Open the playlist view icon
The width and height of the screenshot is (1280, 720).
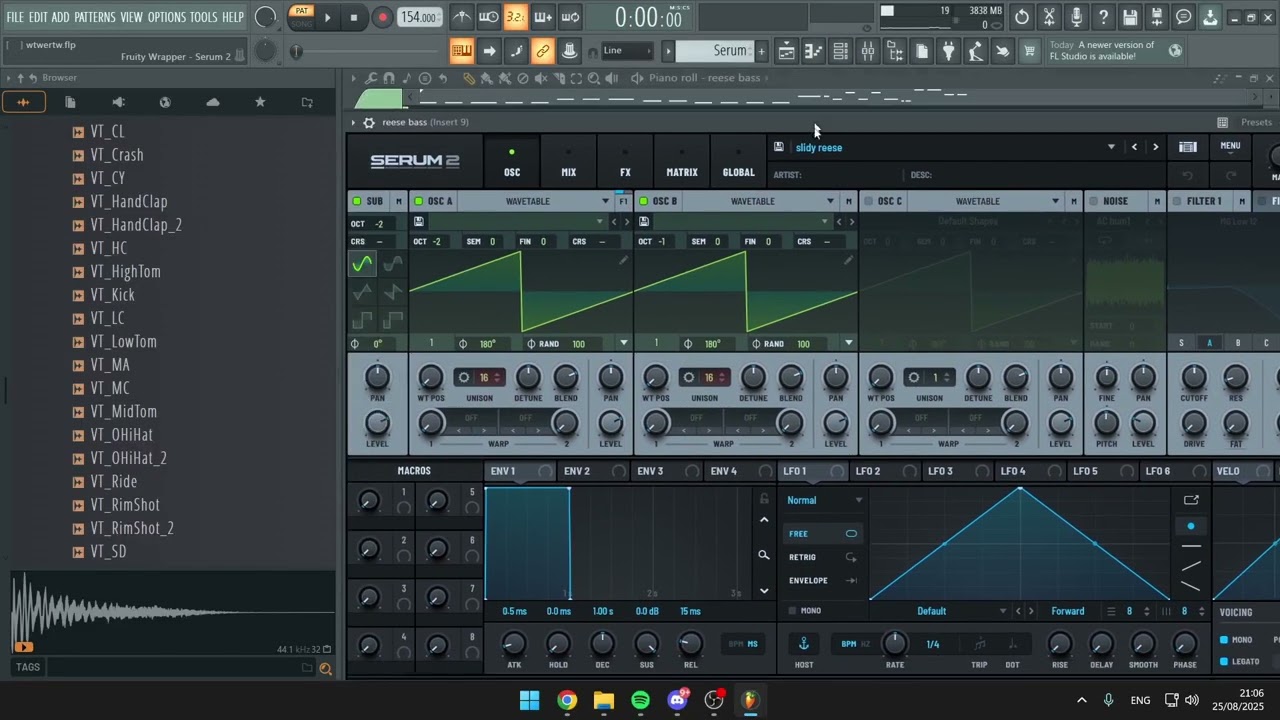coord(787,51)
